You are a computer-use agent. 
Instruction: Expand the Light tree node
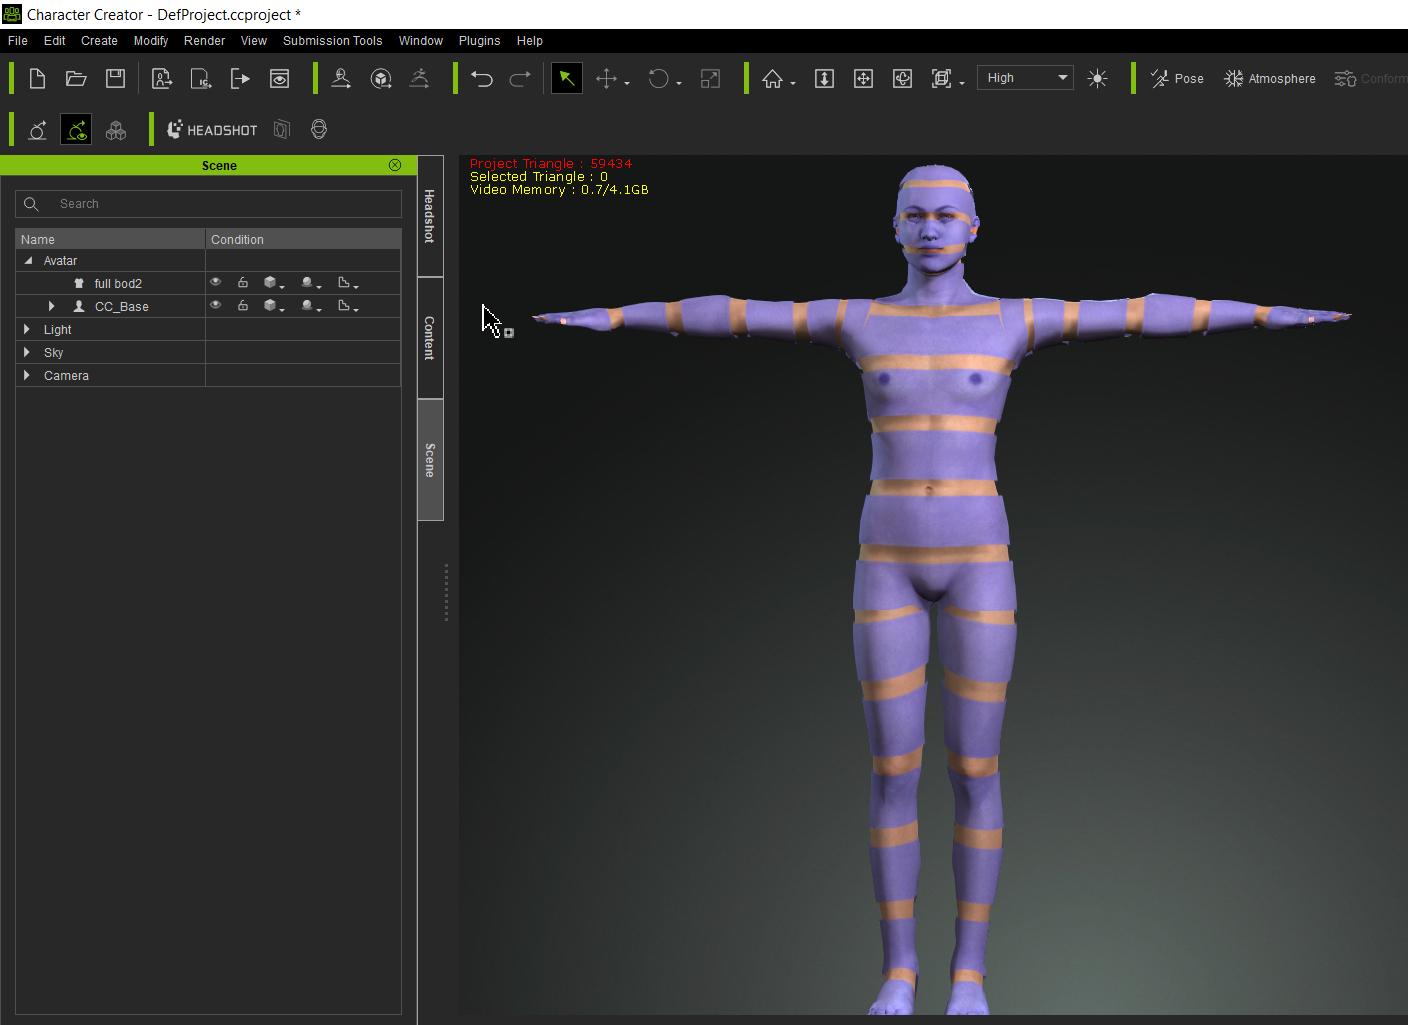pyautogui.click(x=27, y=329)
